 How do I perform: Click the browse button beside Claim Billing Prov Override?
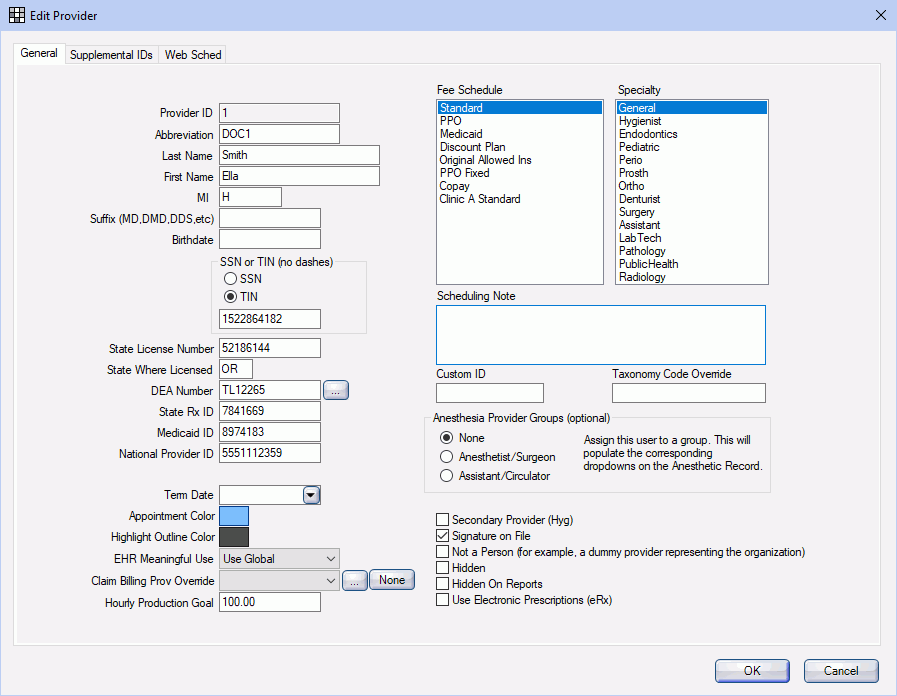point(354,579)
